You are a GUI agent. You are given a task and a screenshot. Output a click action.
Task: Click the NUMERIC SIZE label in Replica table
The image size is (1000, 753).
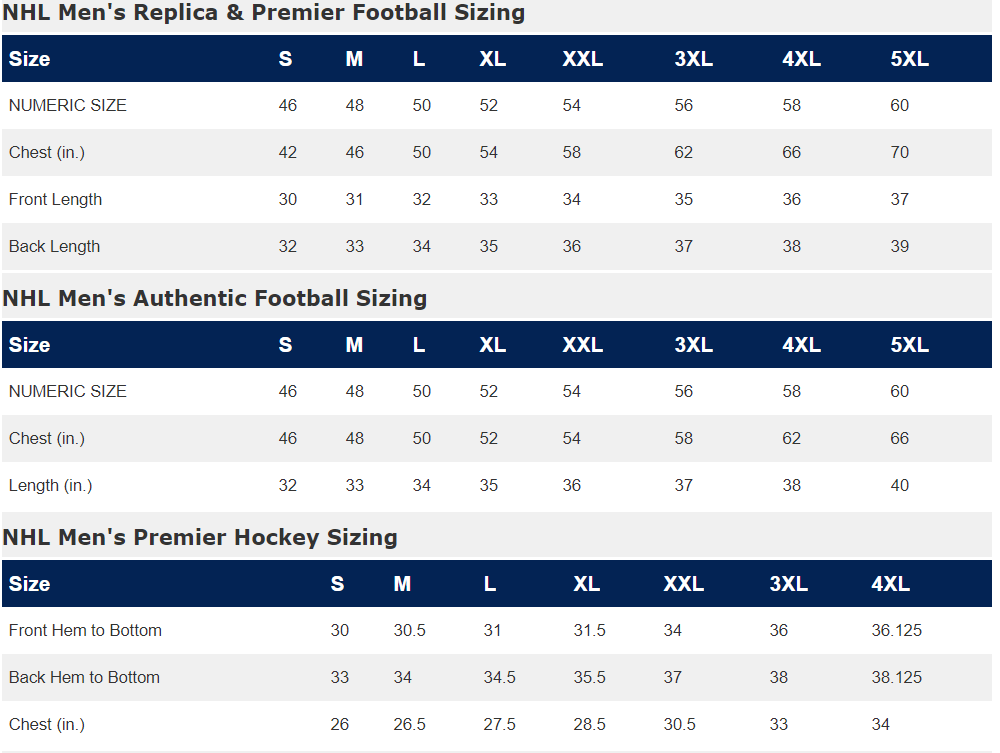click(x=68, y=105)
